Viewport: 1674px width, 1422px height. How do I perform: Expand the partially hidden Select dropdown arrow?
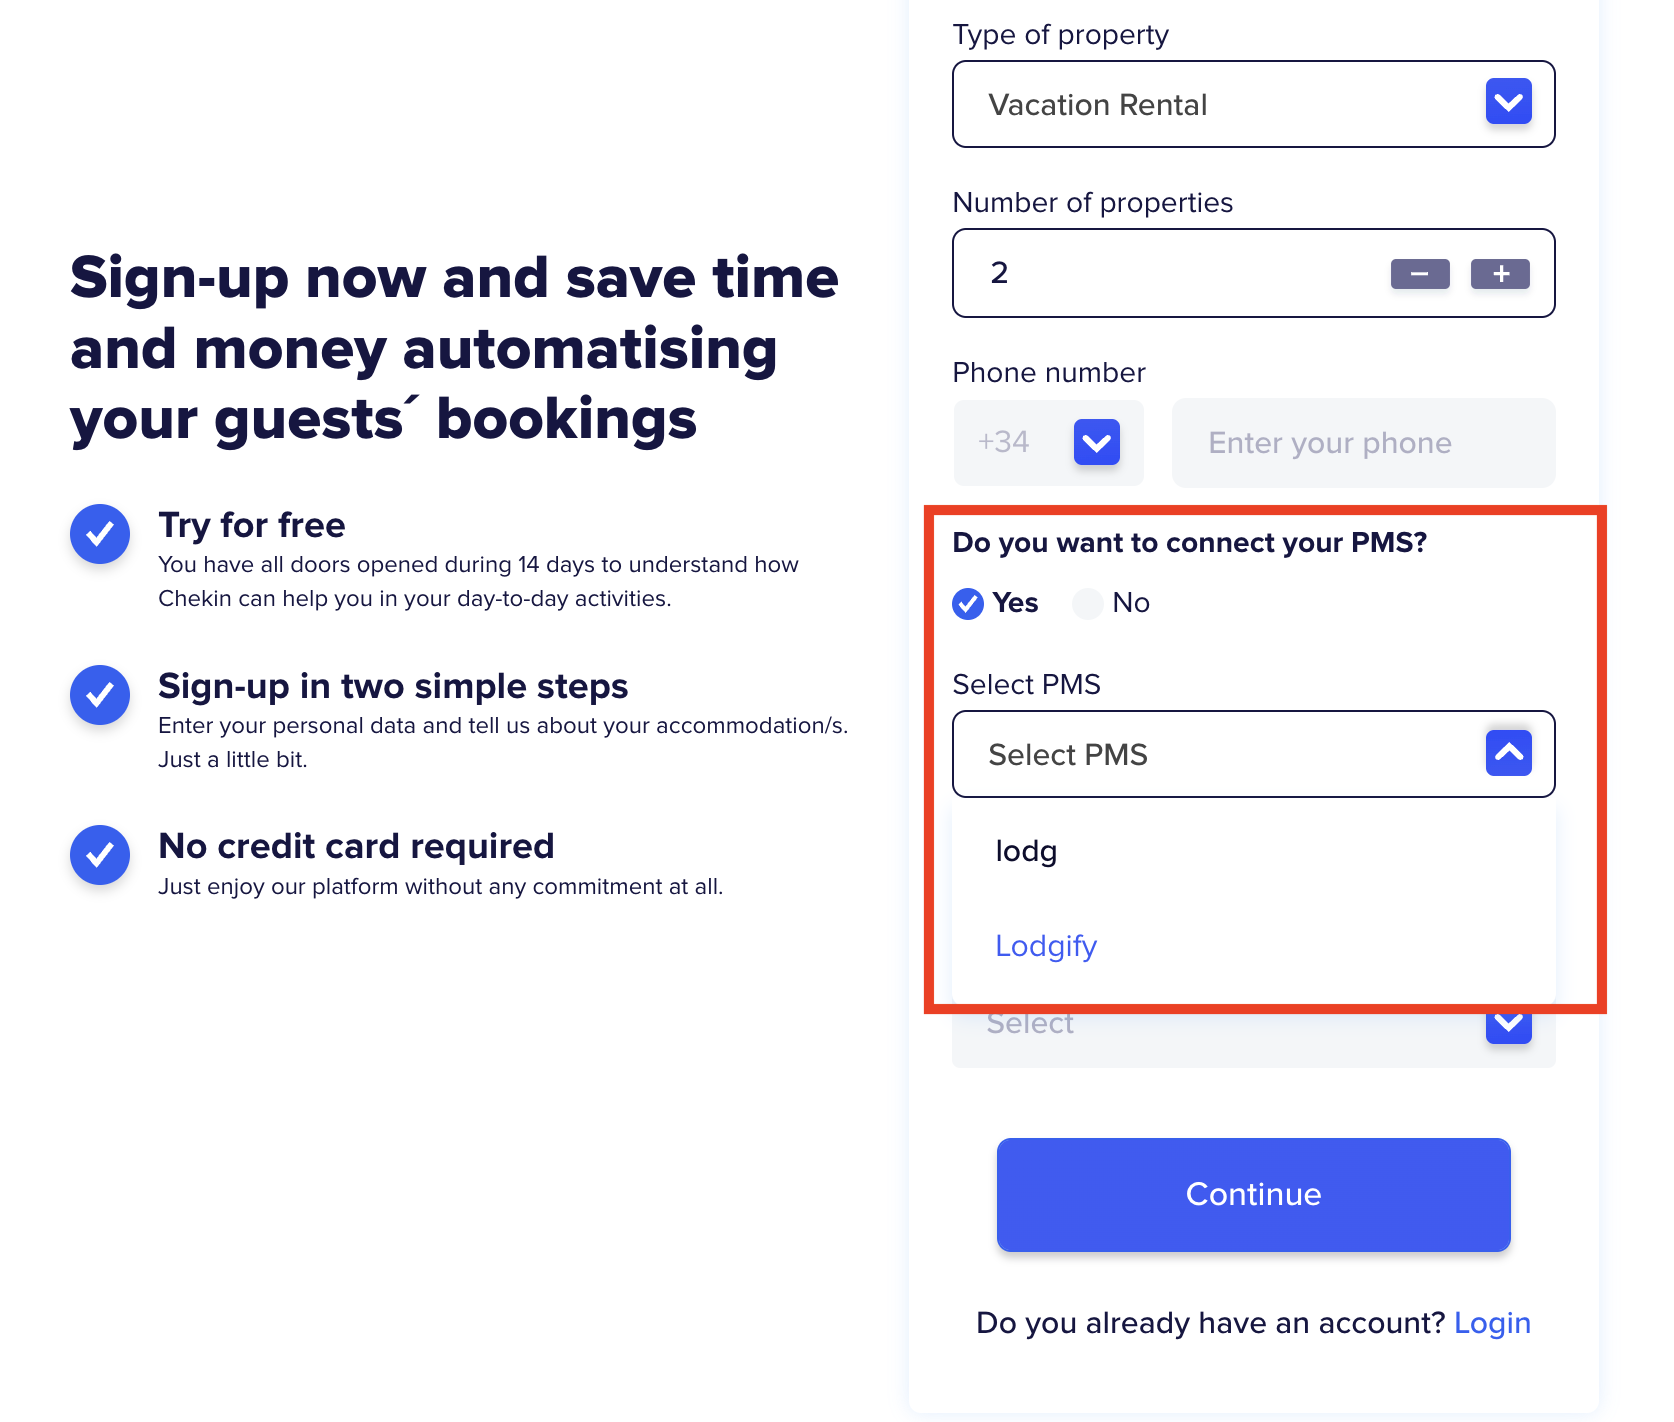(1508, 1024)
